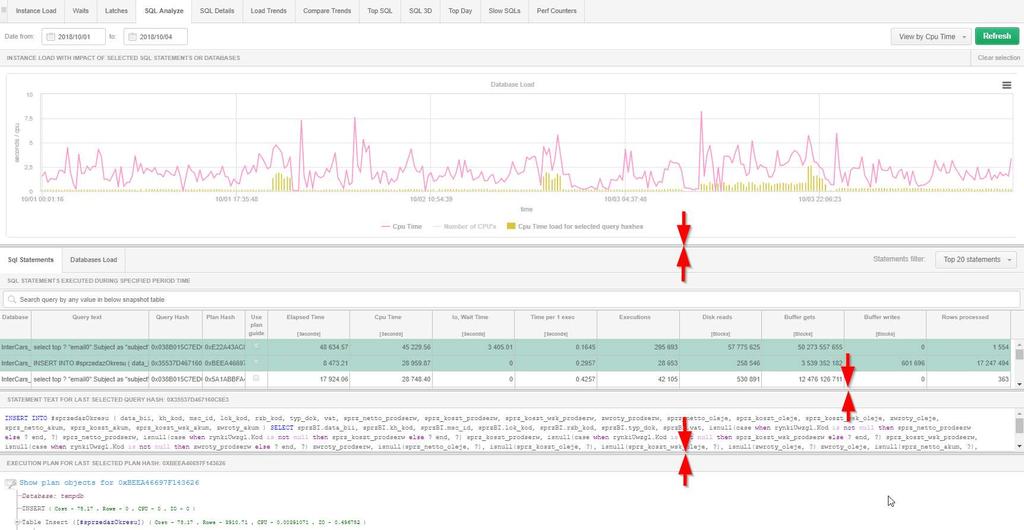Click query hash 0x35537D467160 cell
The image size is (1024, 530).
click(176, 362)
